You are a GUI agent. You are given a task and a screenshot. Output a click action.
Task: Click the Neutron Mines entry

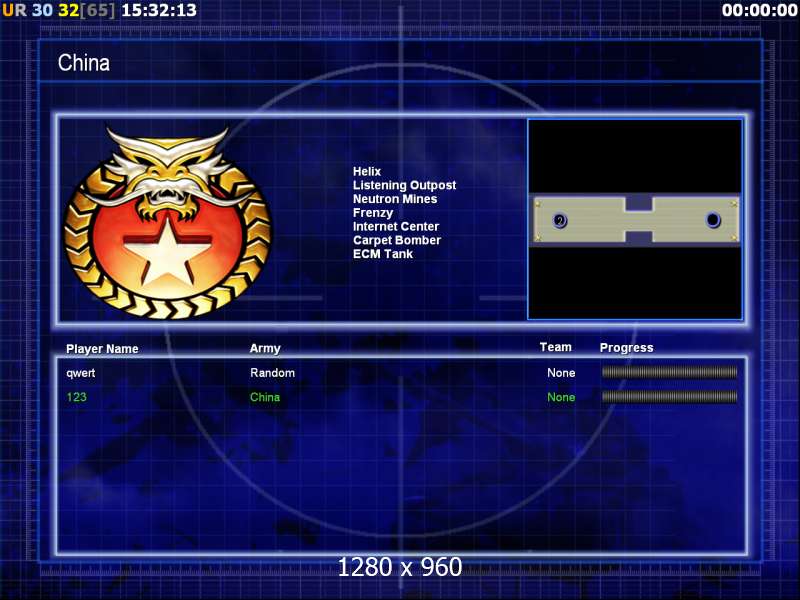tap(395, 199)
